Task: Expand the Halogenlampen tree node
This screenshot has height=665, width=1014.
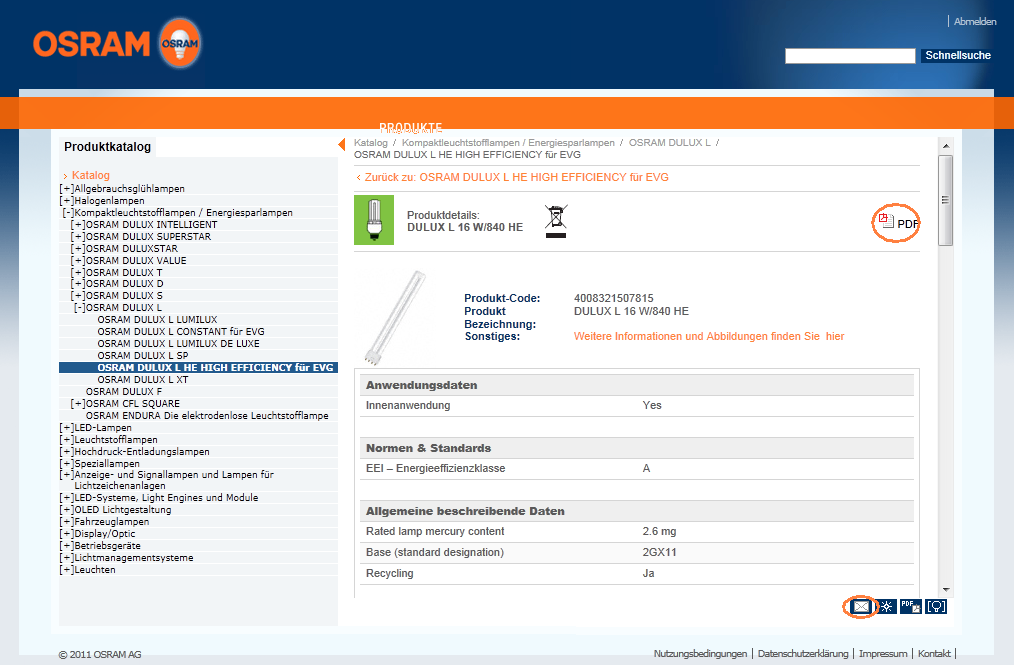Action: tap(67, 201)
